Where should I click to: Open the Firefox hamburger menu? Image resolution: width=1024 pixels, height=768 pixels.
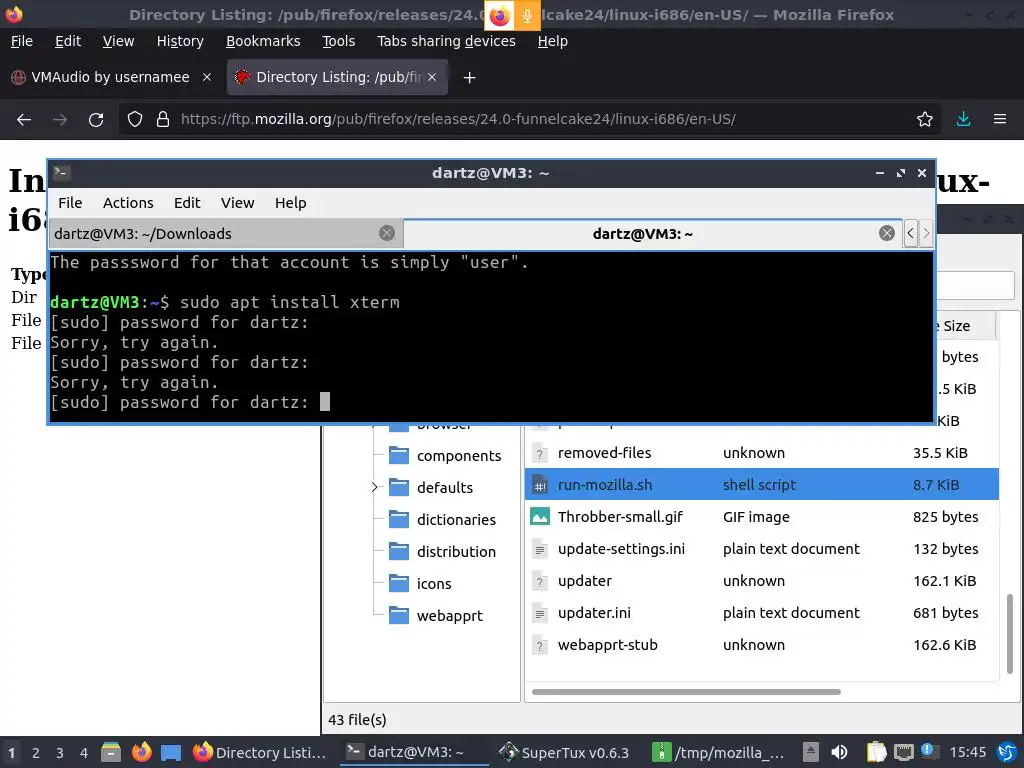point(1000,120)
